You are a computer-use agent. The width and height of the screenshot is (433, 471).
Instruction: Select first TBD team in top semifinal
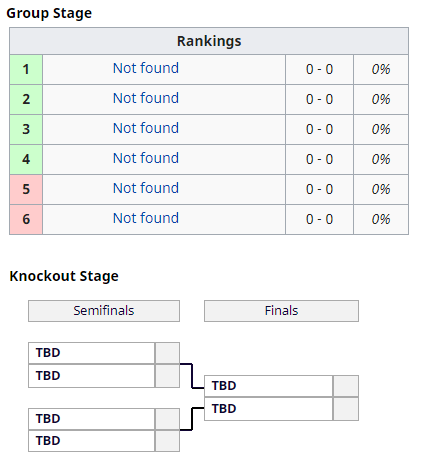pos(92,353)
